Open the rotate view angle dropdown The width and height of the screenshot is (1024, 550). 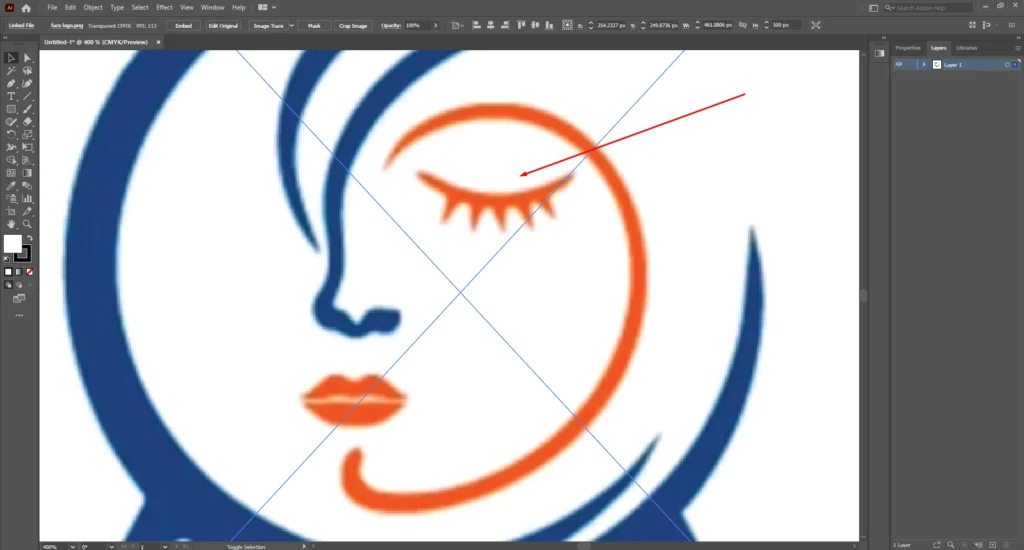coord(111,546)
